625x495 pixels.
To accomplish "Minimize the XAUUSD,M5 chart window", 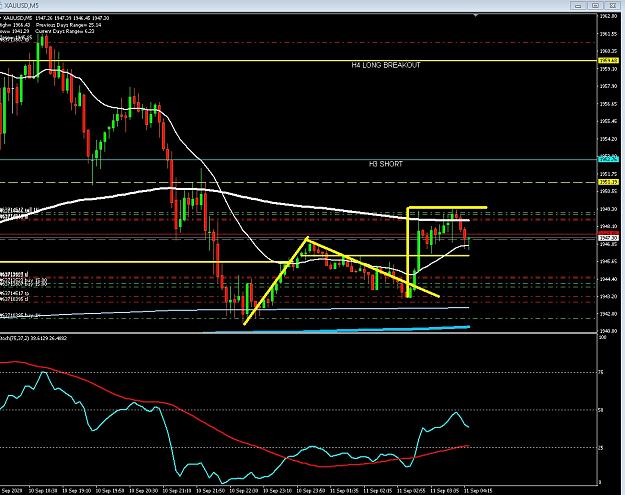I will coord(578,5).
